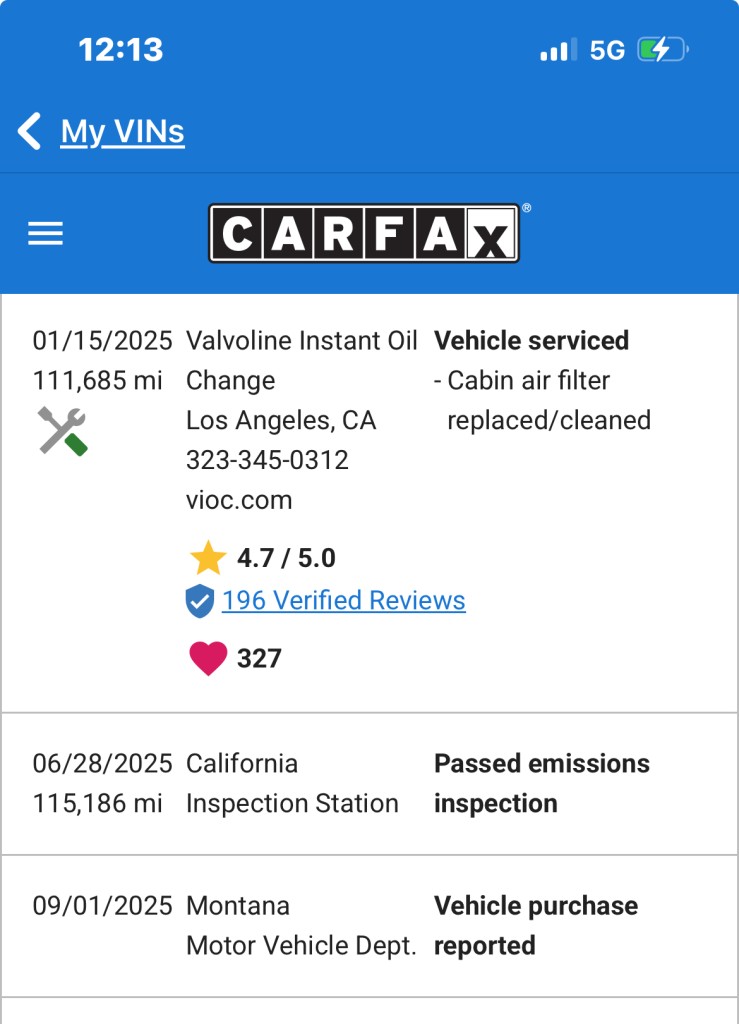
Task: Tap the wrench service icon
Action: point(62,431)
